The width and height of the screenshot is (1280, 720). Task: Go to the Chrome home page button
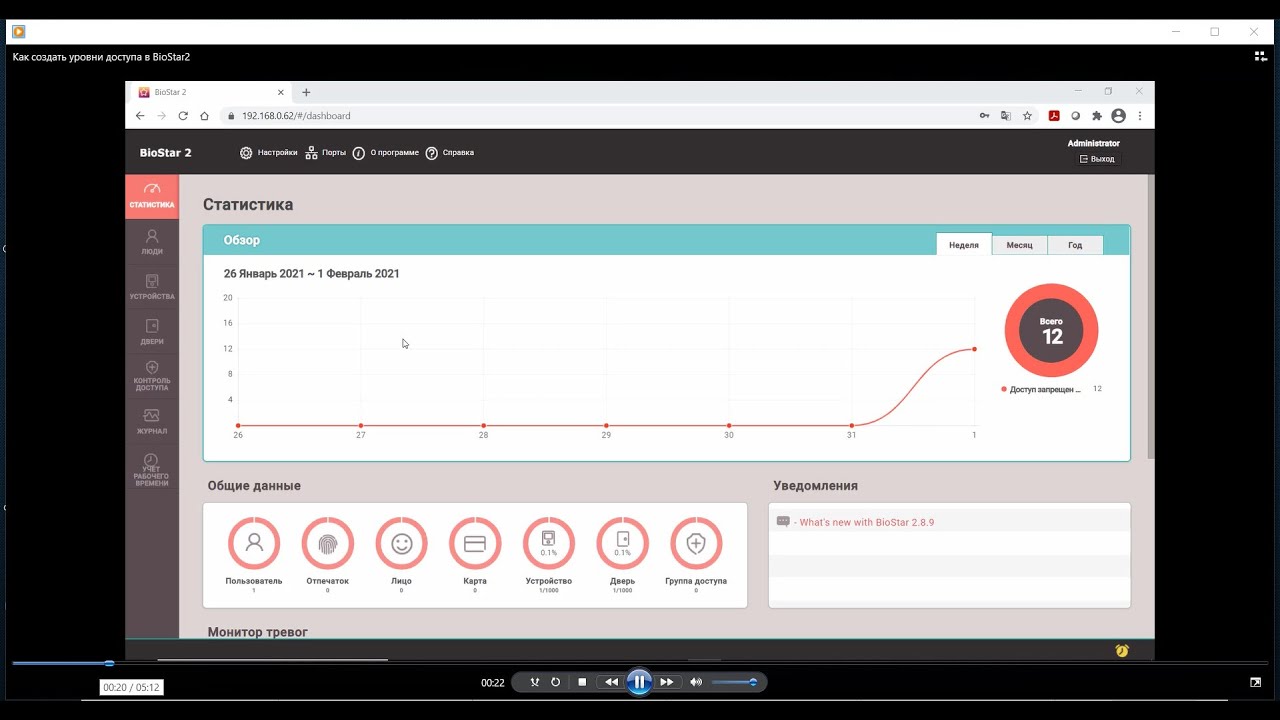[204, 116]
